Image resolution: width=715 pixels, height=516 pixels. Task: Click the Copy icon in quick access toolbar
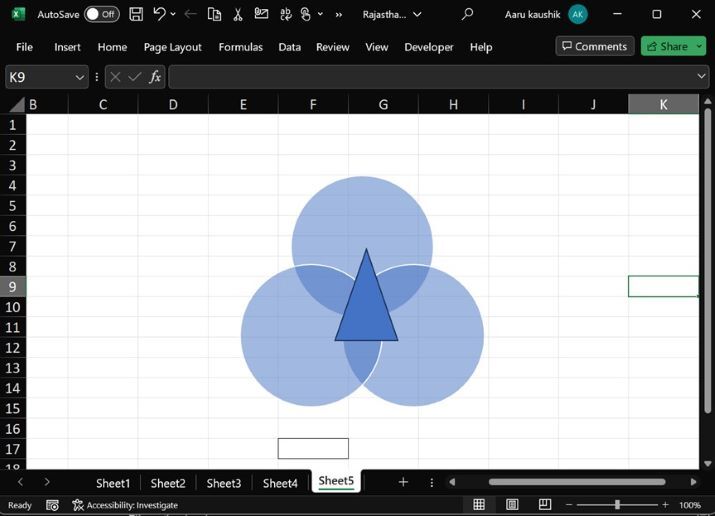click(x=214, y=14)
